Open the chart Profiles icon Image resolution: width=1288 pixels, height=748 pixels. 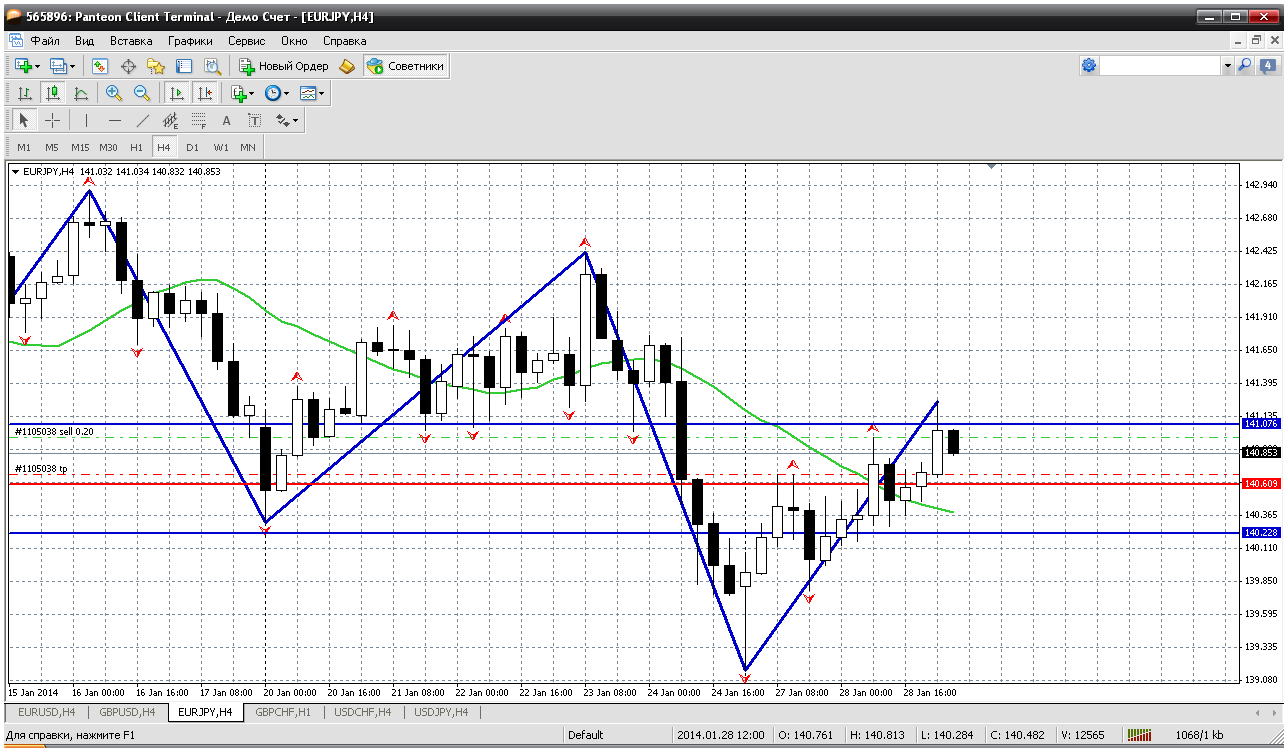[x=58, y=66]
